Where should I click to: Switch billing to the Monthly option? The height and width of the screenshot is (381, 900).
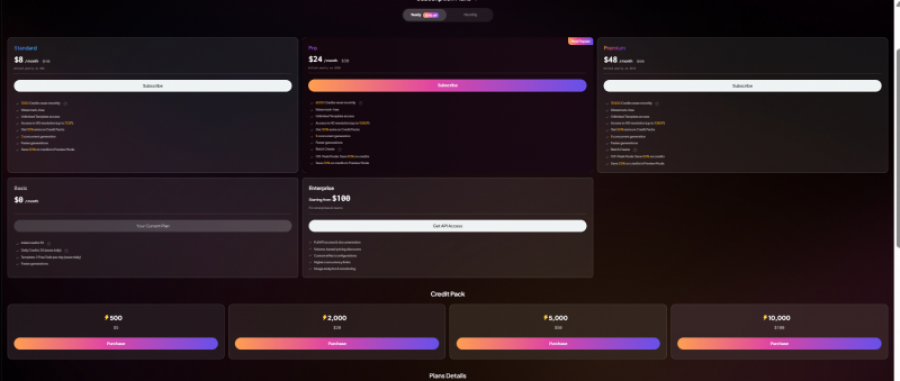tap(470, 15)
